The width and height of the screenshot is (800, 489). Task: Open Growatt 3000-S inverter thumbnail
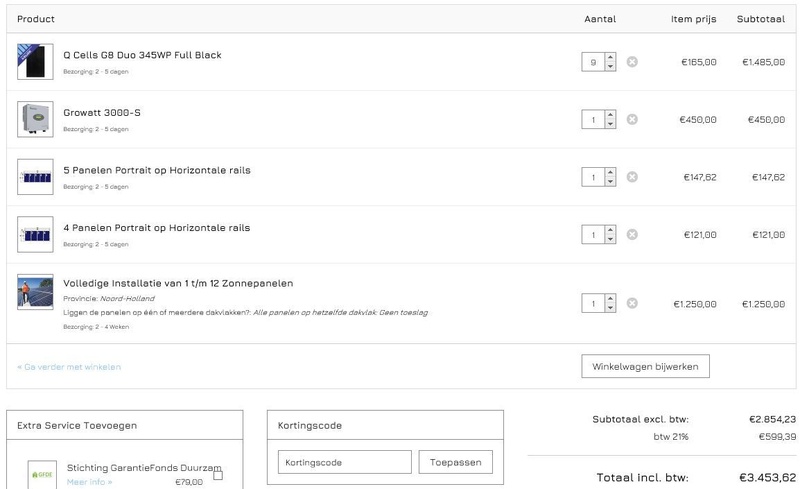click(x=35, y=119)
